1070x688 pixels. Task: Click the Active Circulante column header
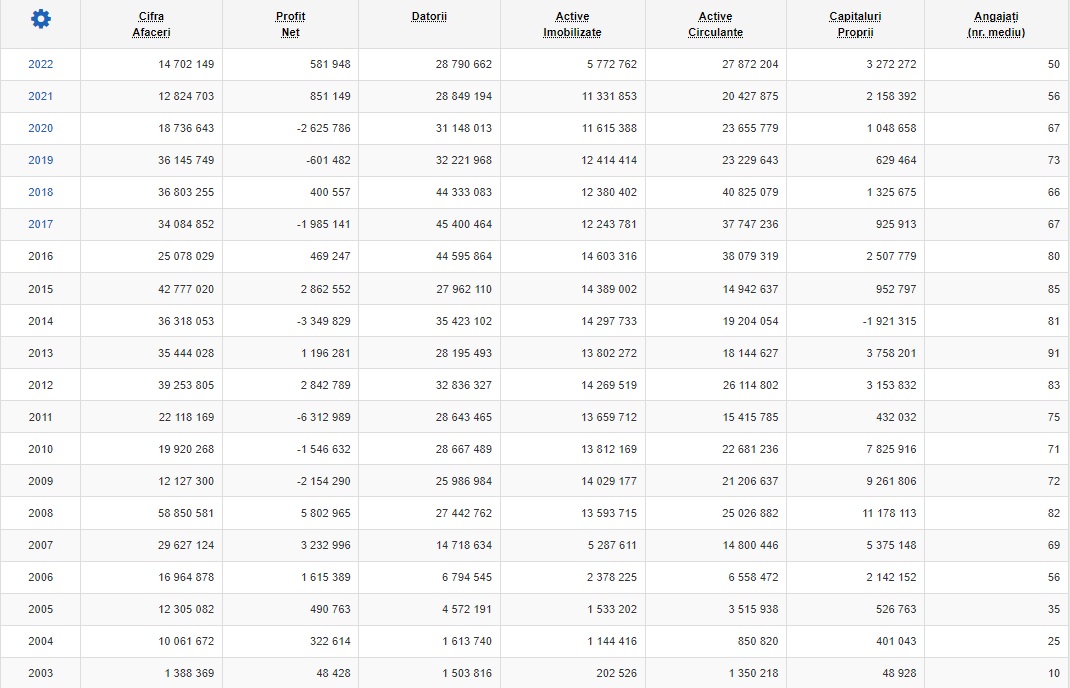click(x=715, y=24)
